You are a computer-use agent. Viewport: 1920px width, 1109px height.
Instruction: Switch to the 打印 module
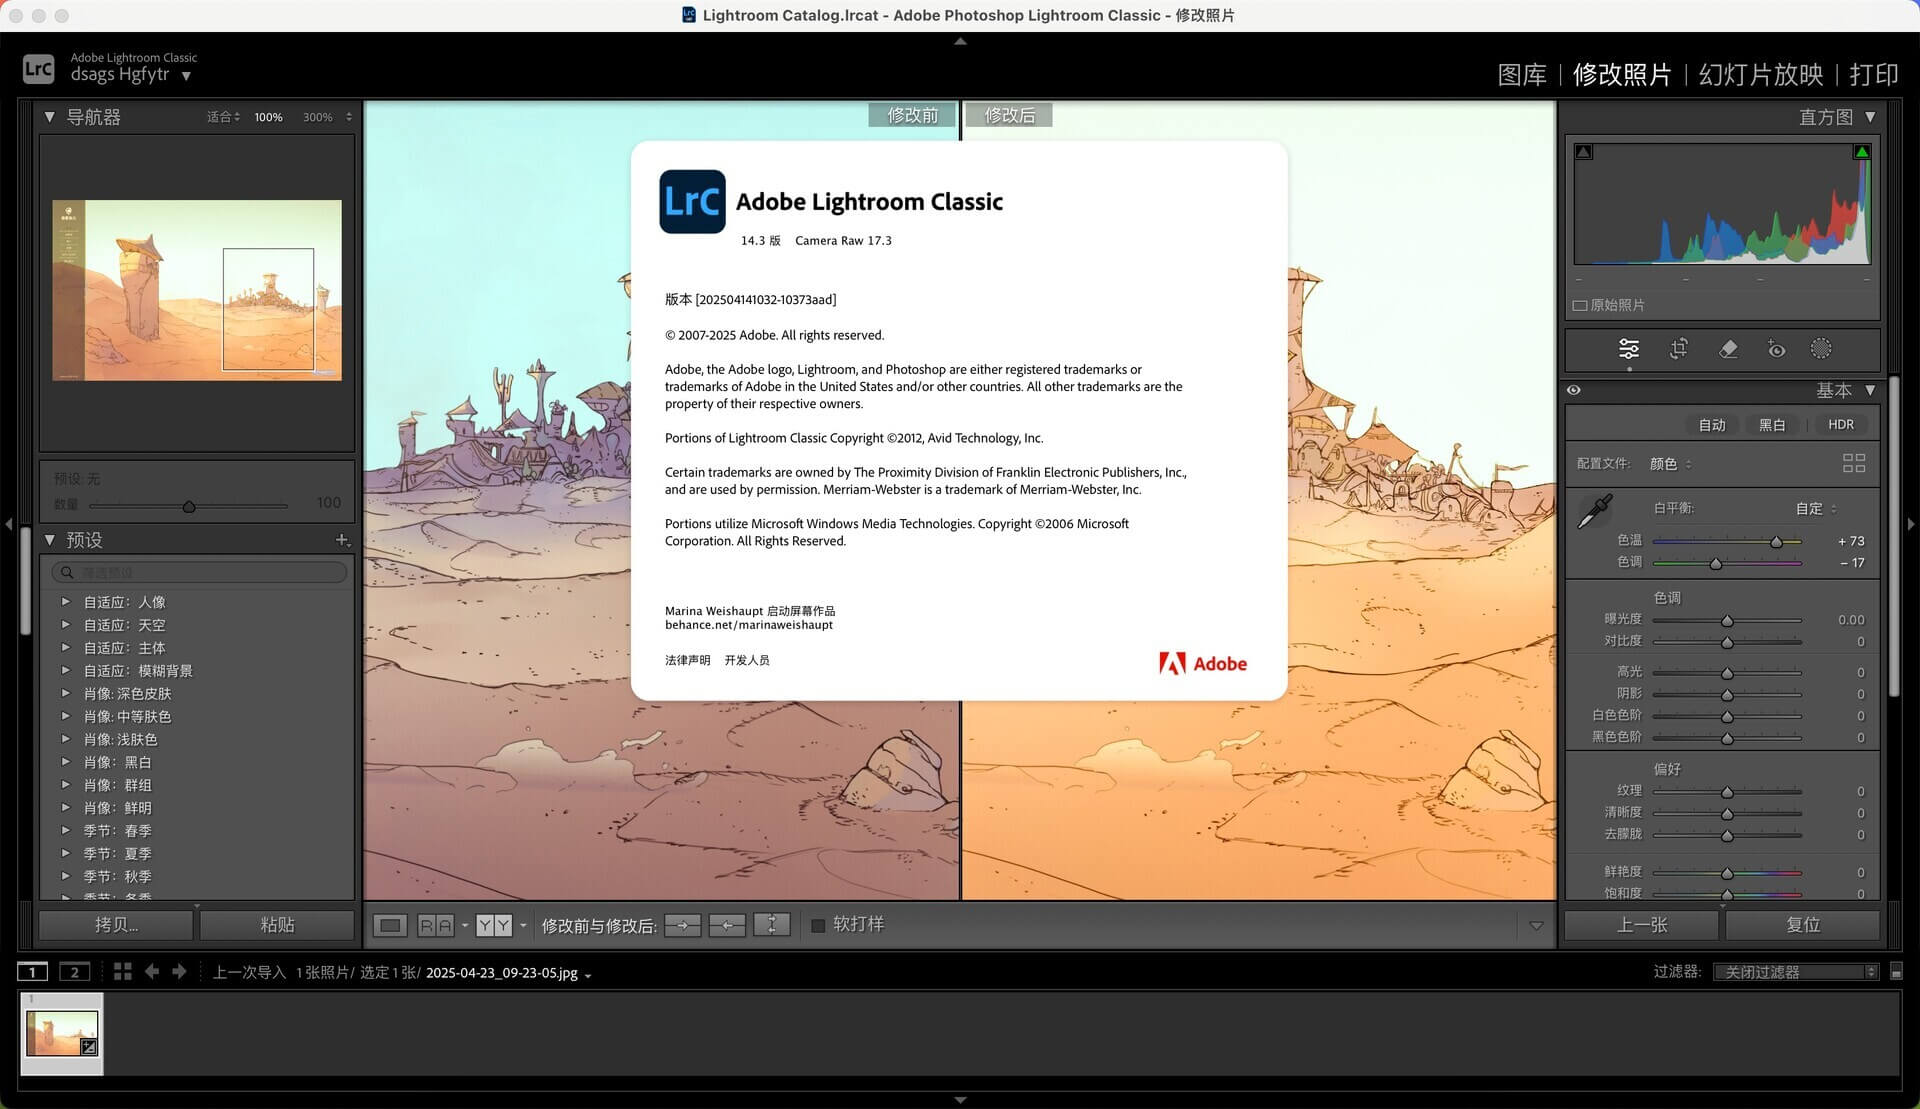coord(1874,75)
